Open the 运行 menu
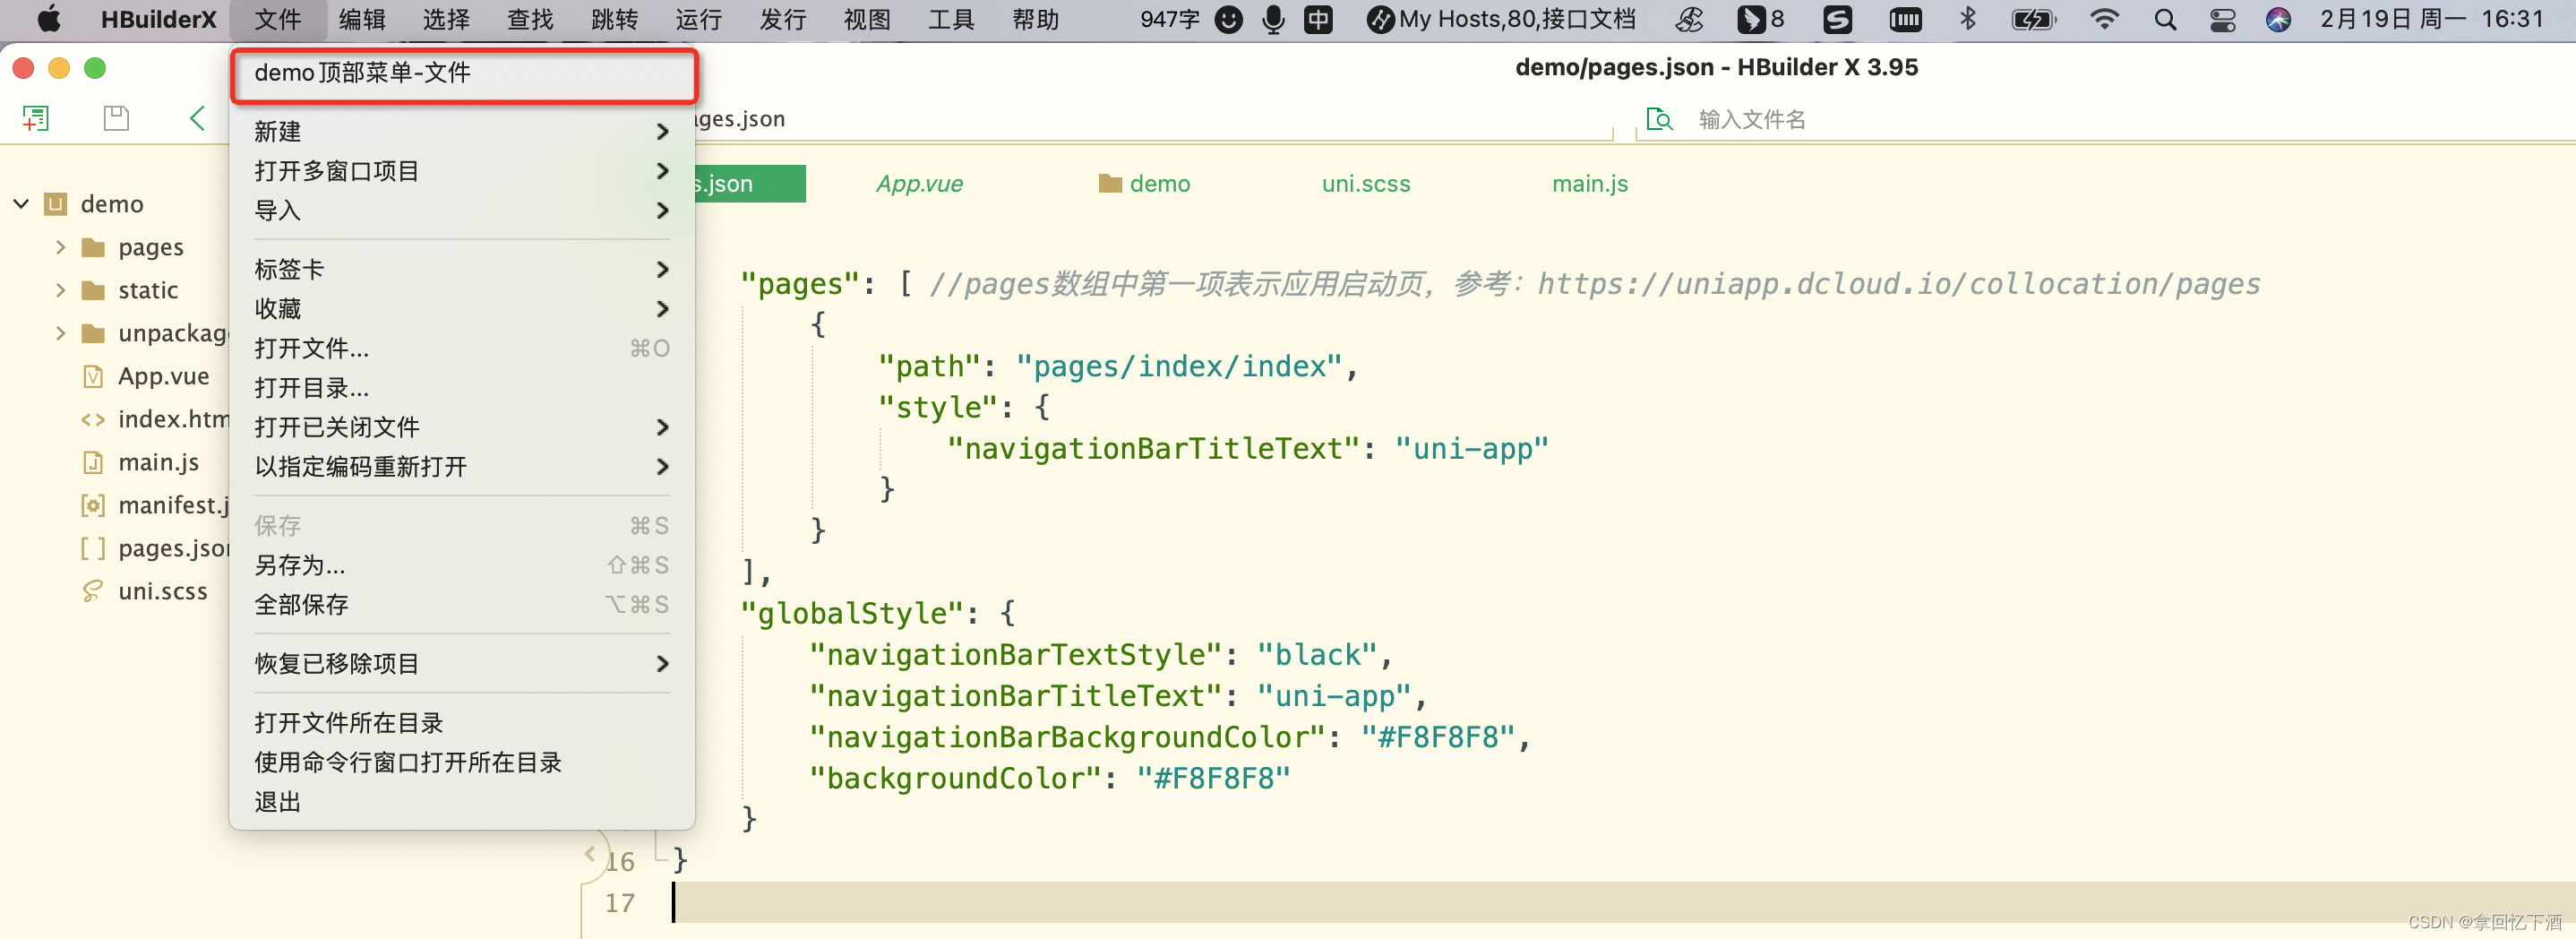 [698, 19]
